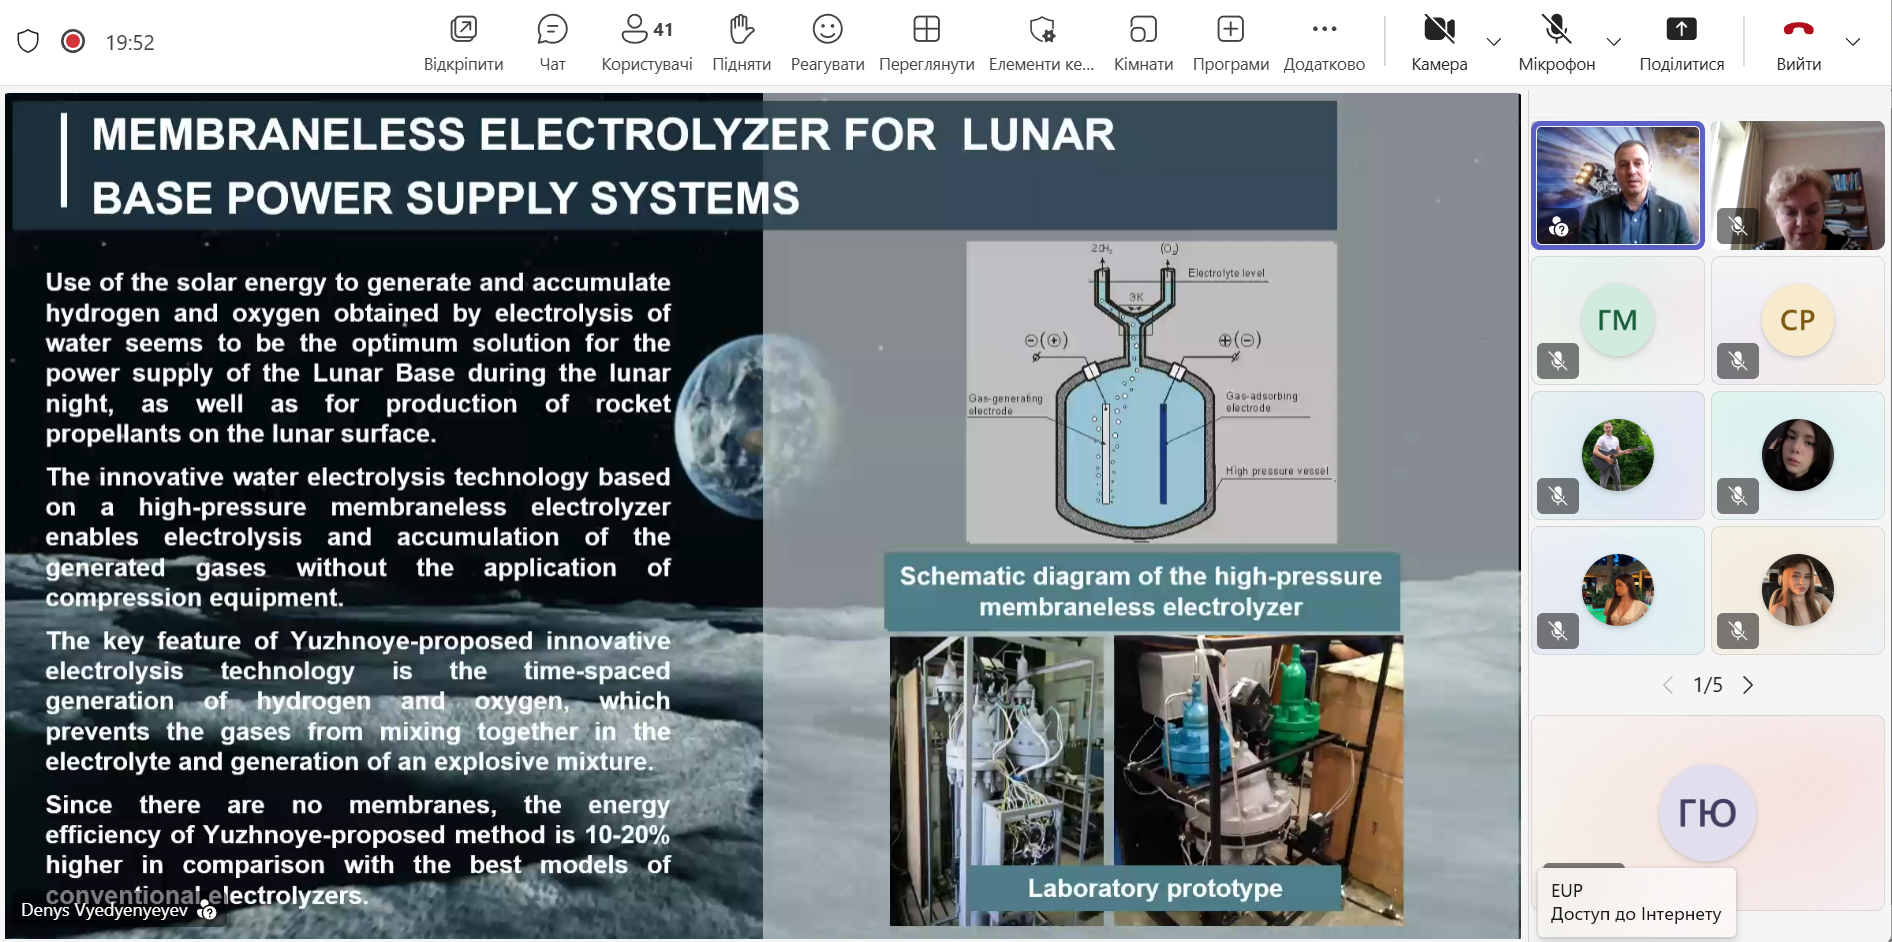Click Поділитися share screen button
This screenshot has width=1892, height=942.
pyautogui.click(x=1681, y=42)
